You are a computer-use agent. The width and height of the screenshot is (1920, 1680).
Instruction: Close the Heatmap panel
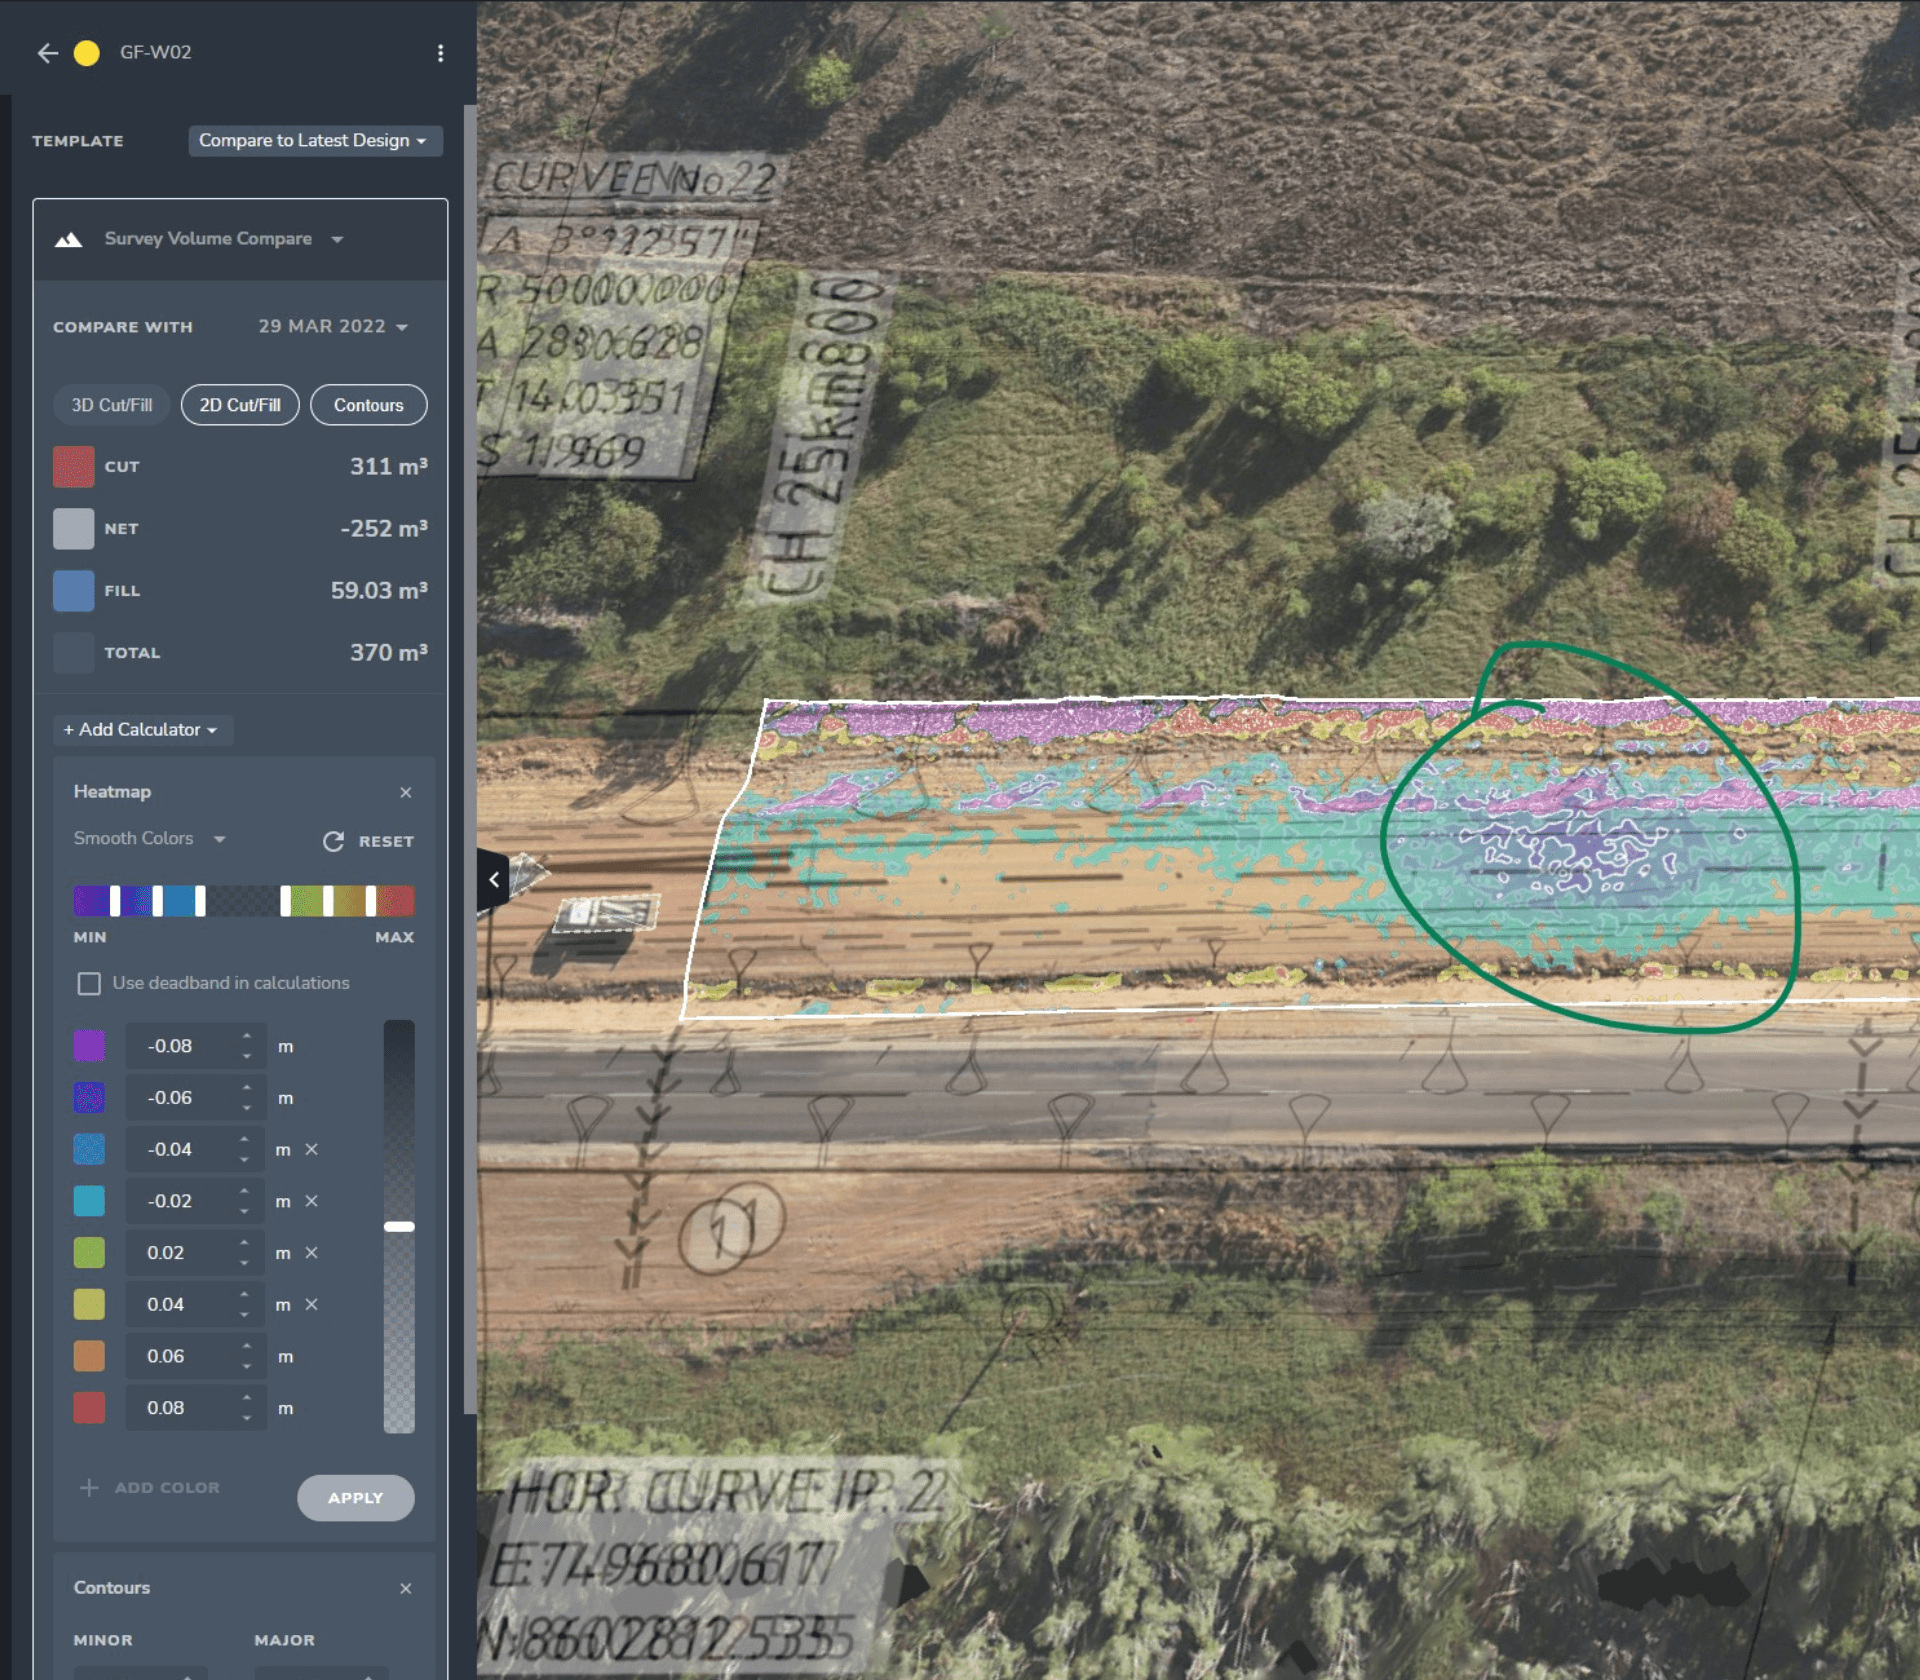pos(406,792)
